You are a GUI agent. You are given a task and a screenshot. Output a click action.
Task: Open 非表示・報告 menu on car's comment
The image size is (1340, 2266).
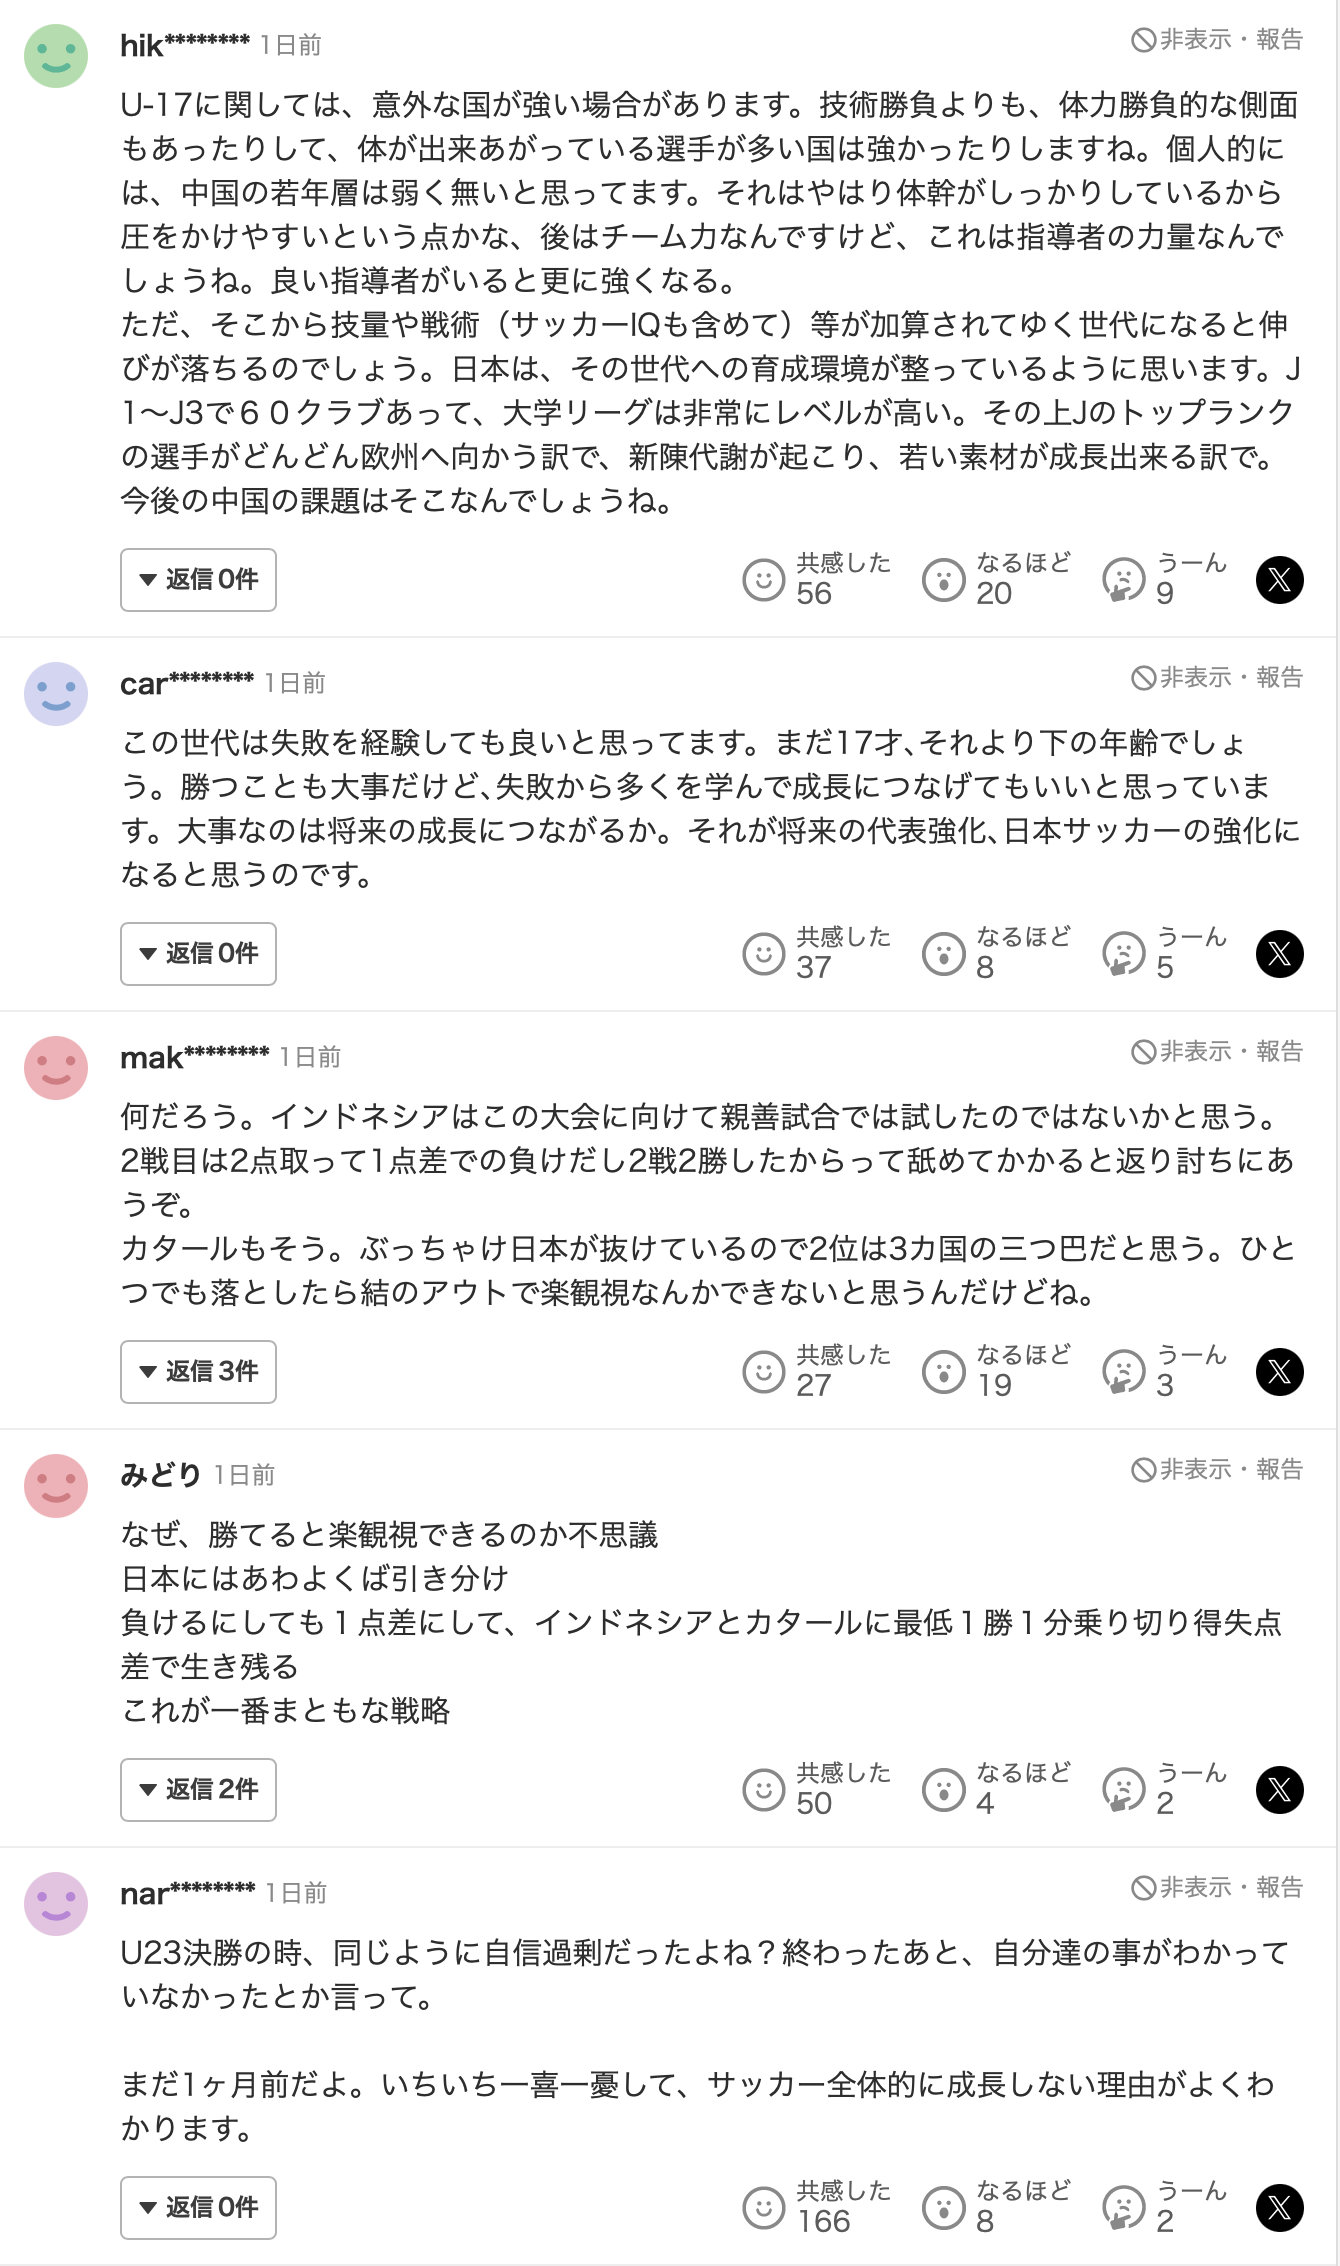point(1217,678)
